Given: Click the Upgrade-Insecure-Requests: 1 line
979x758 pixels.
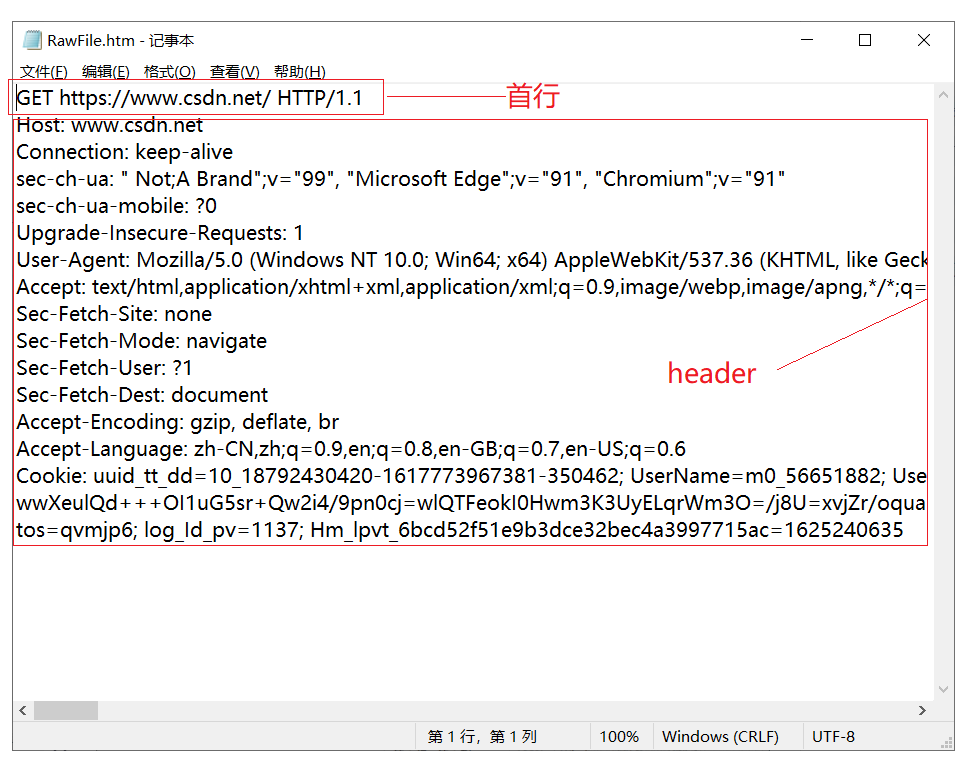Looking at the screenshot, I should [160, 233].
